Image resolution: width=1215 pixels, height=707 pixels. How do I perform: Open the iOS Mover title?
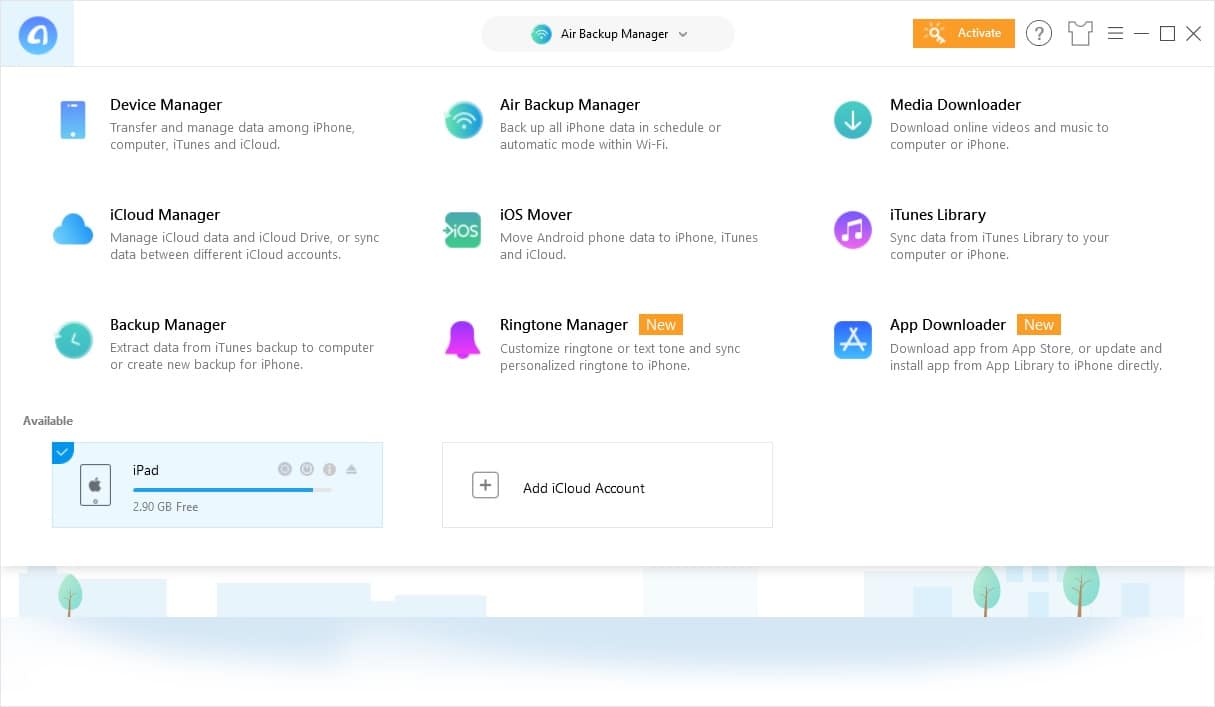pyautogui.click(x=536, y=215)
